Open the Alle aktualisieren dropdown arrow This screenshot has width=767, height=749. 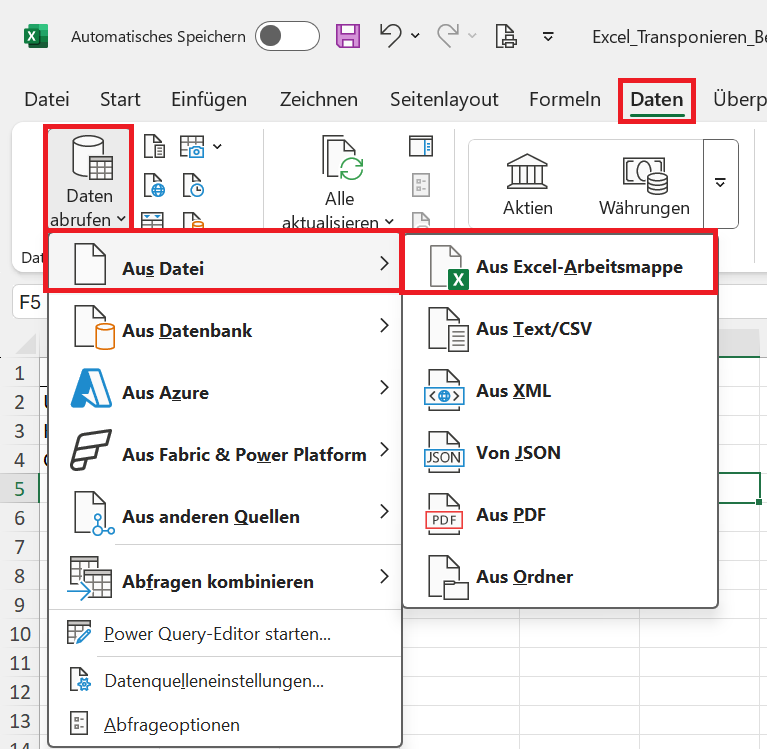point(389,222)
